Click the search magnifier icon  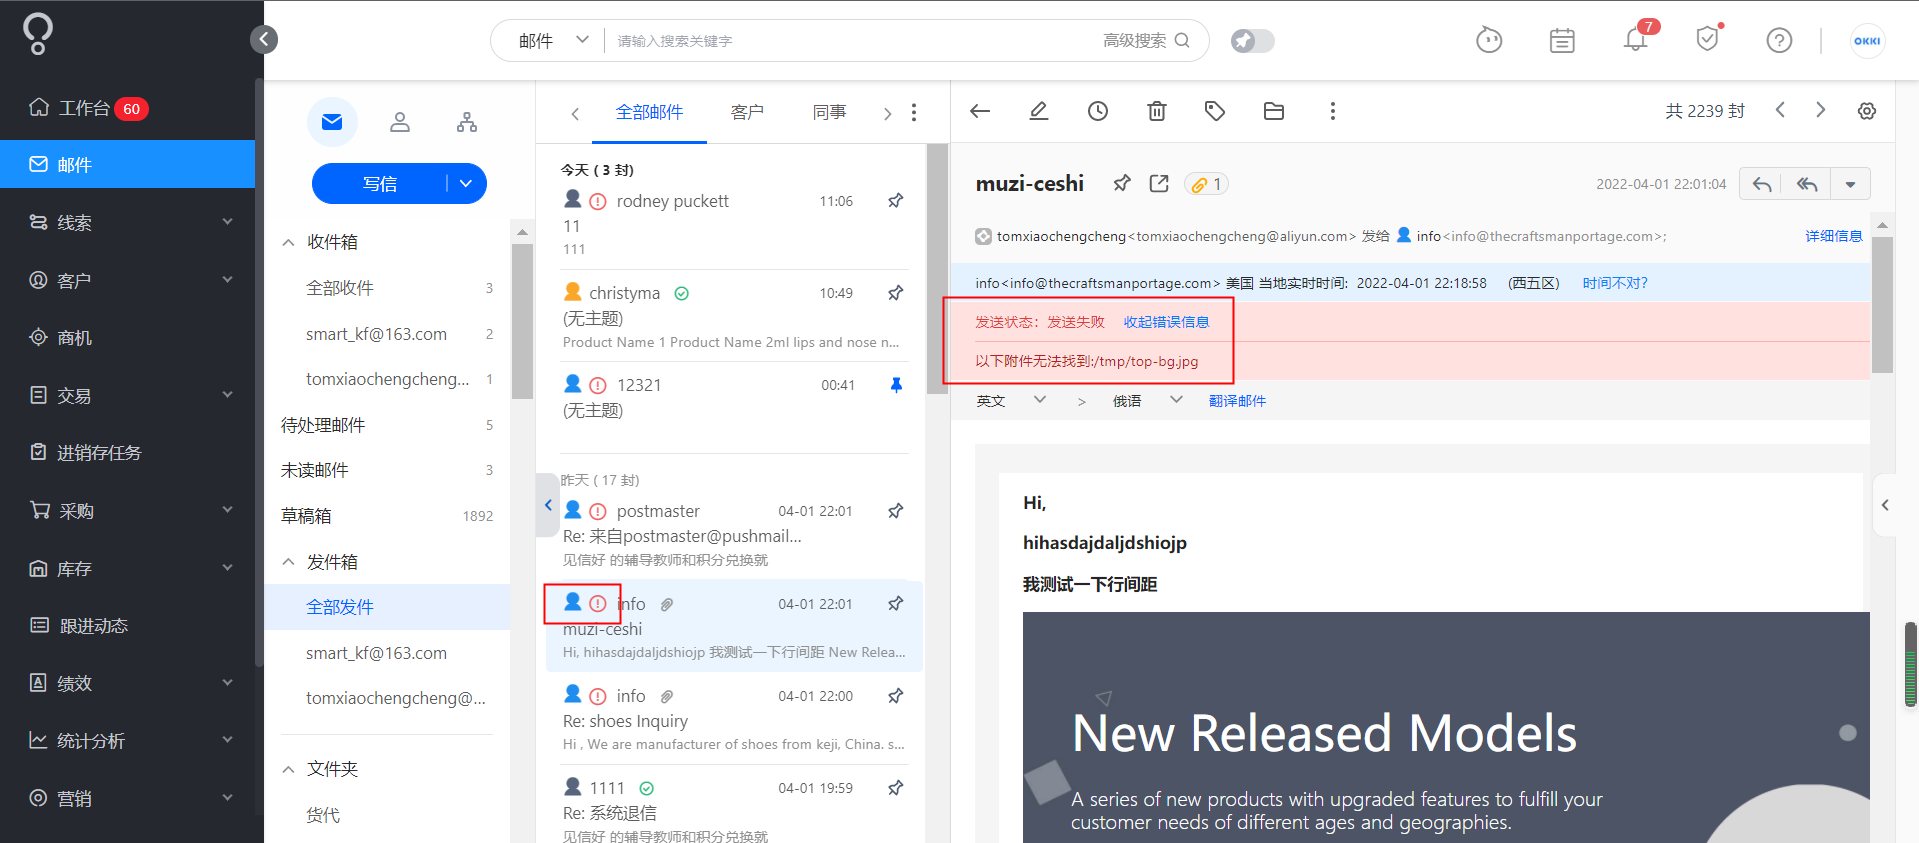[1182, 40]
